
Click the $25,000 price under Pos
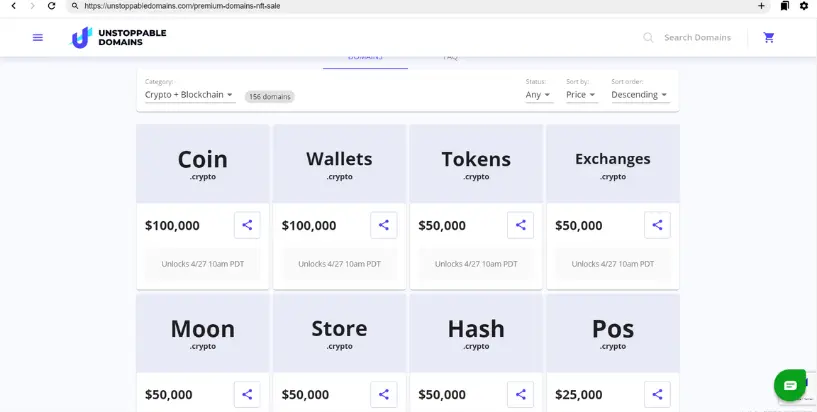click(x=578, y=395)
